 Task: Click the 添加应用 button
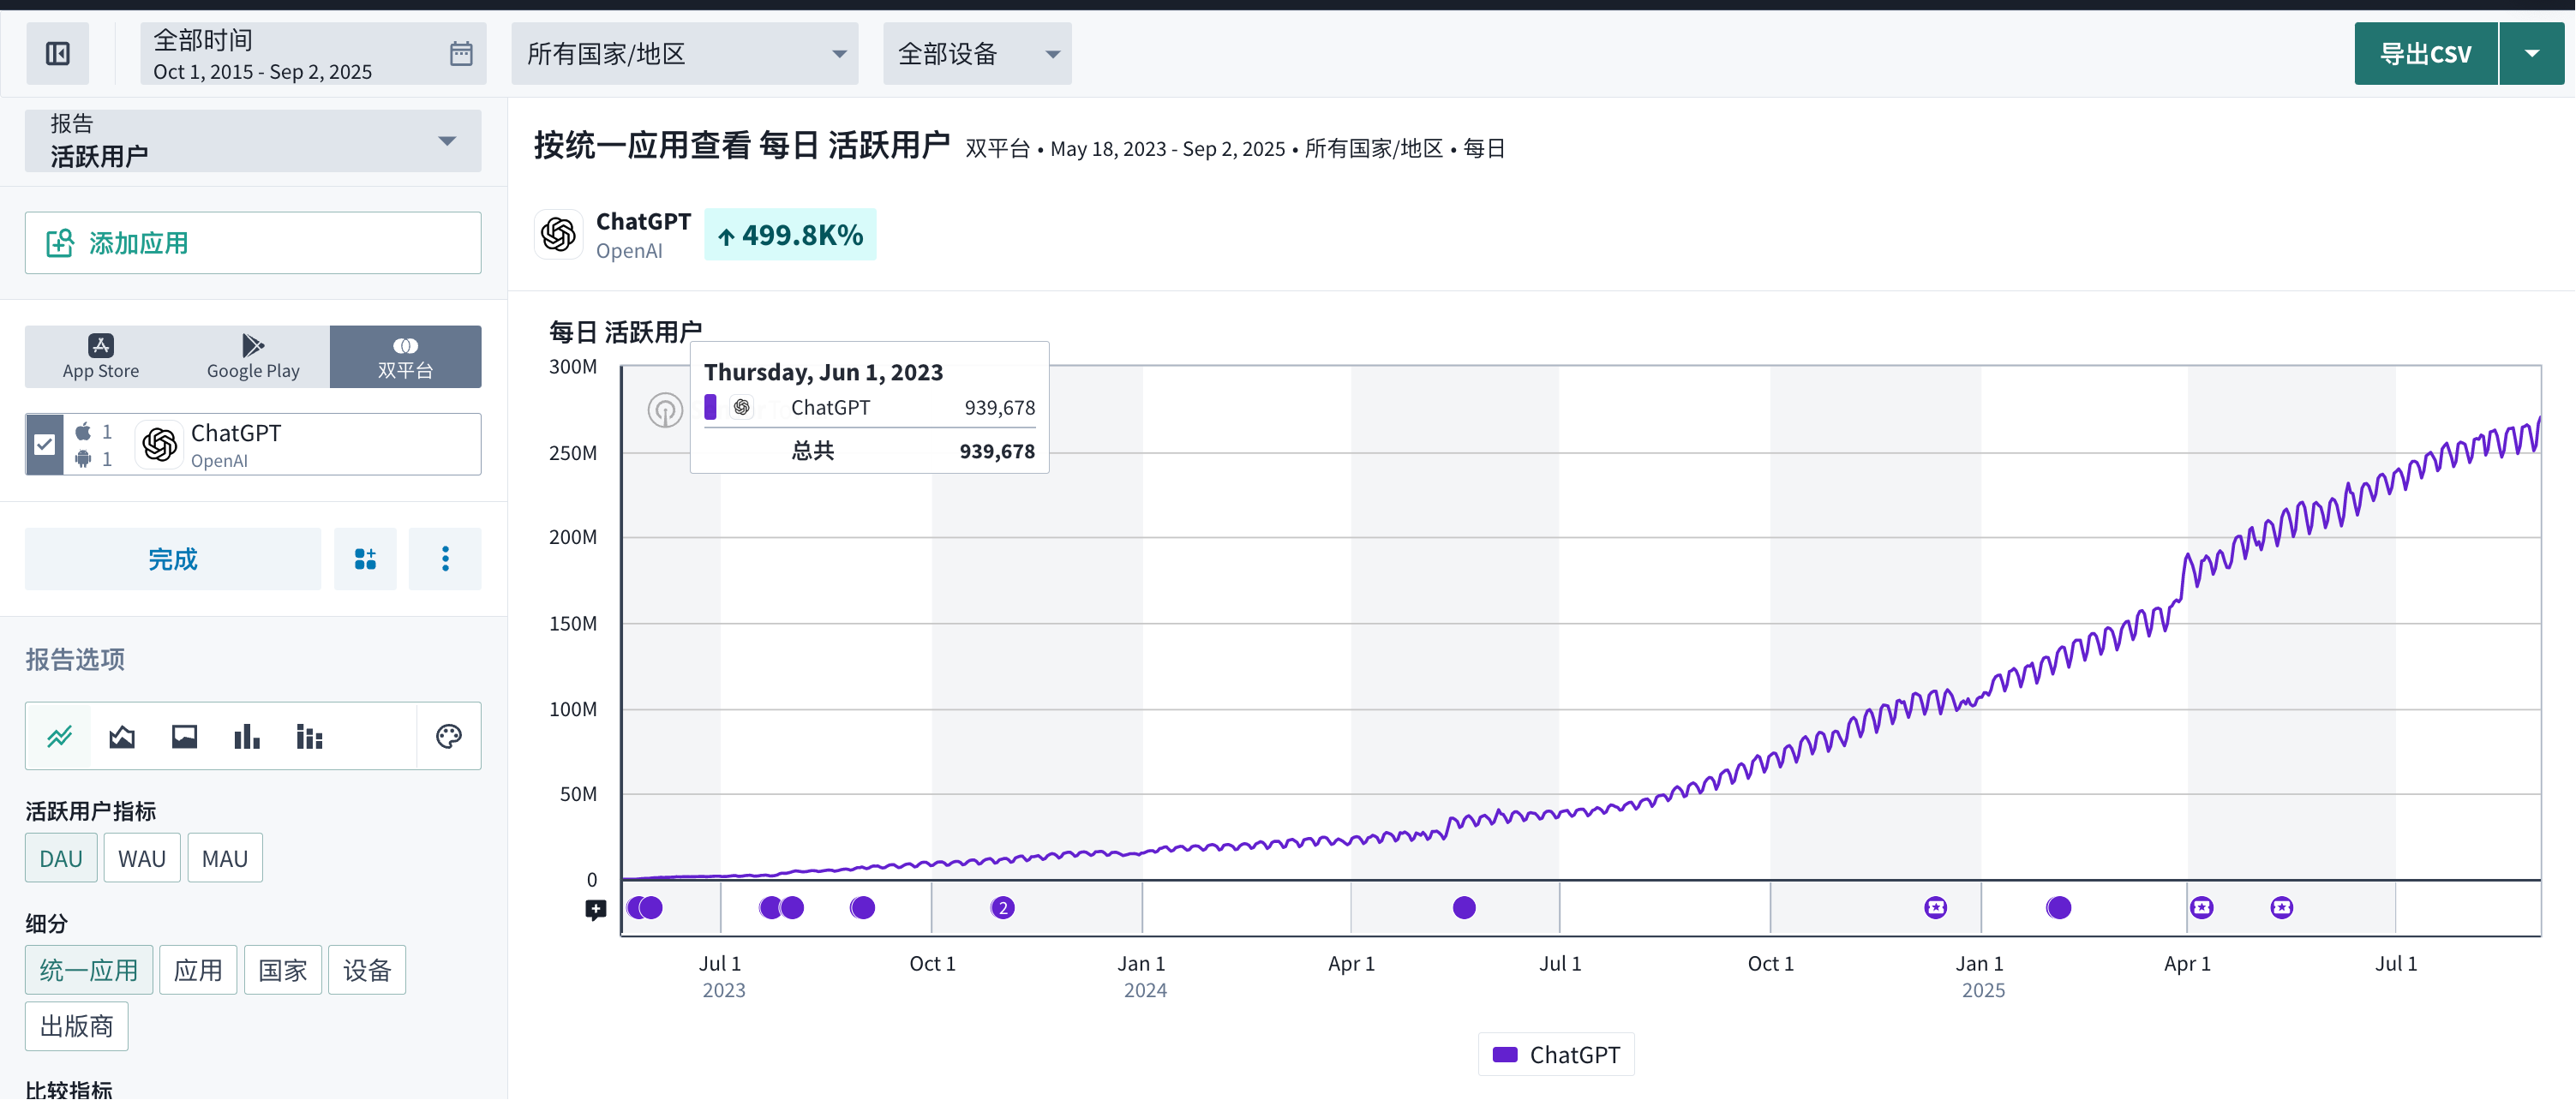[253, 243]
